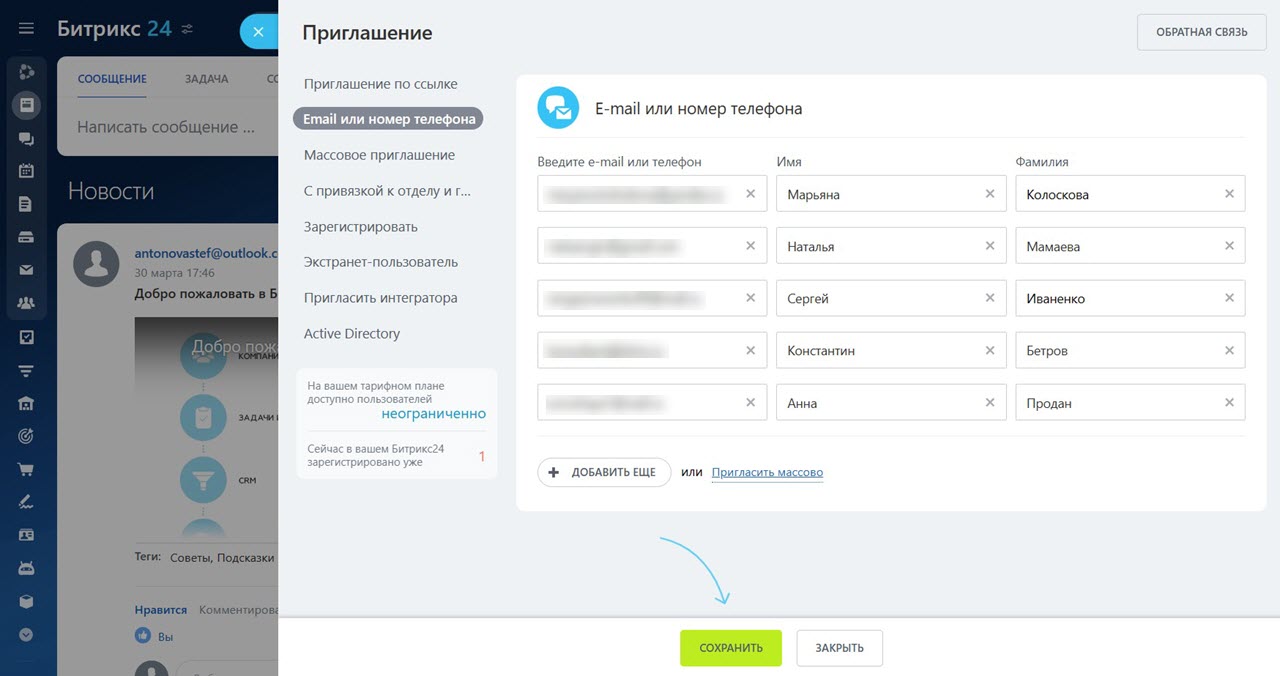Select the Массовое приглашение menu item
The image size is (1280, 676).
pos(379,155)
